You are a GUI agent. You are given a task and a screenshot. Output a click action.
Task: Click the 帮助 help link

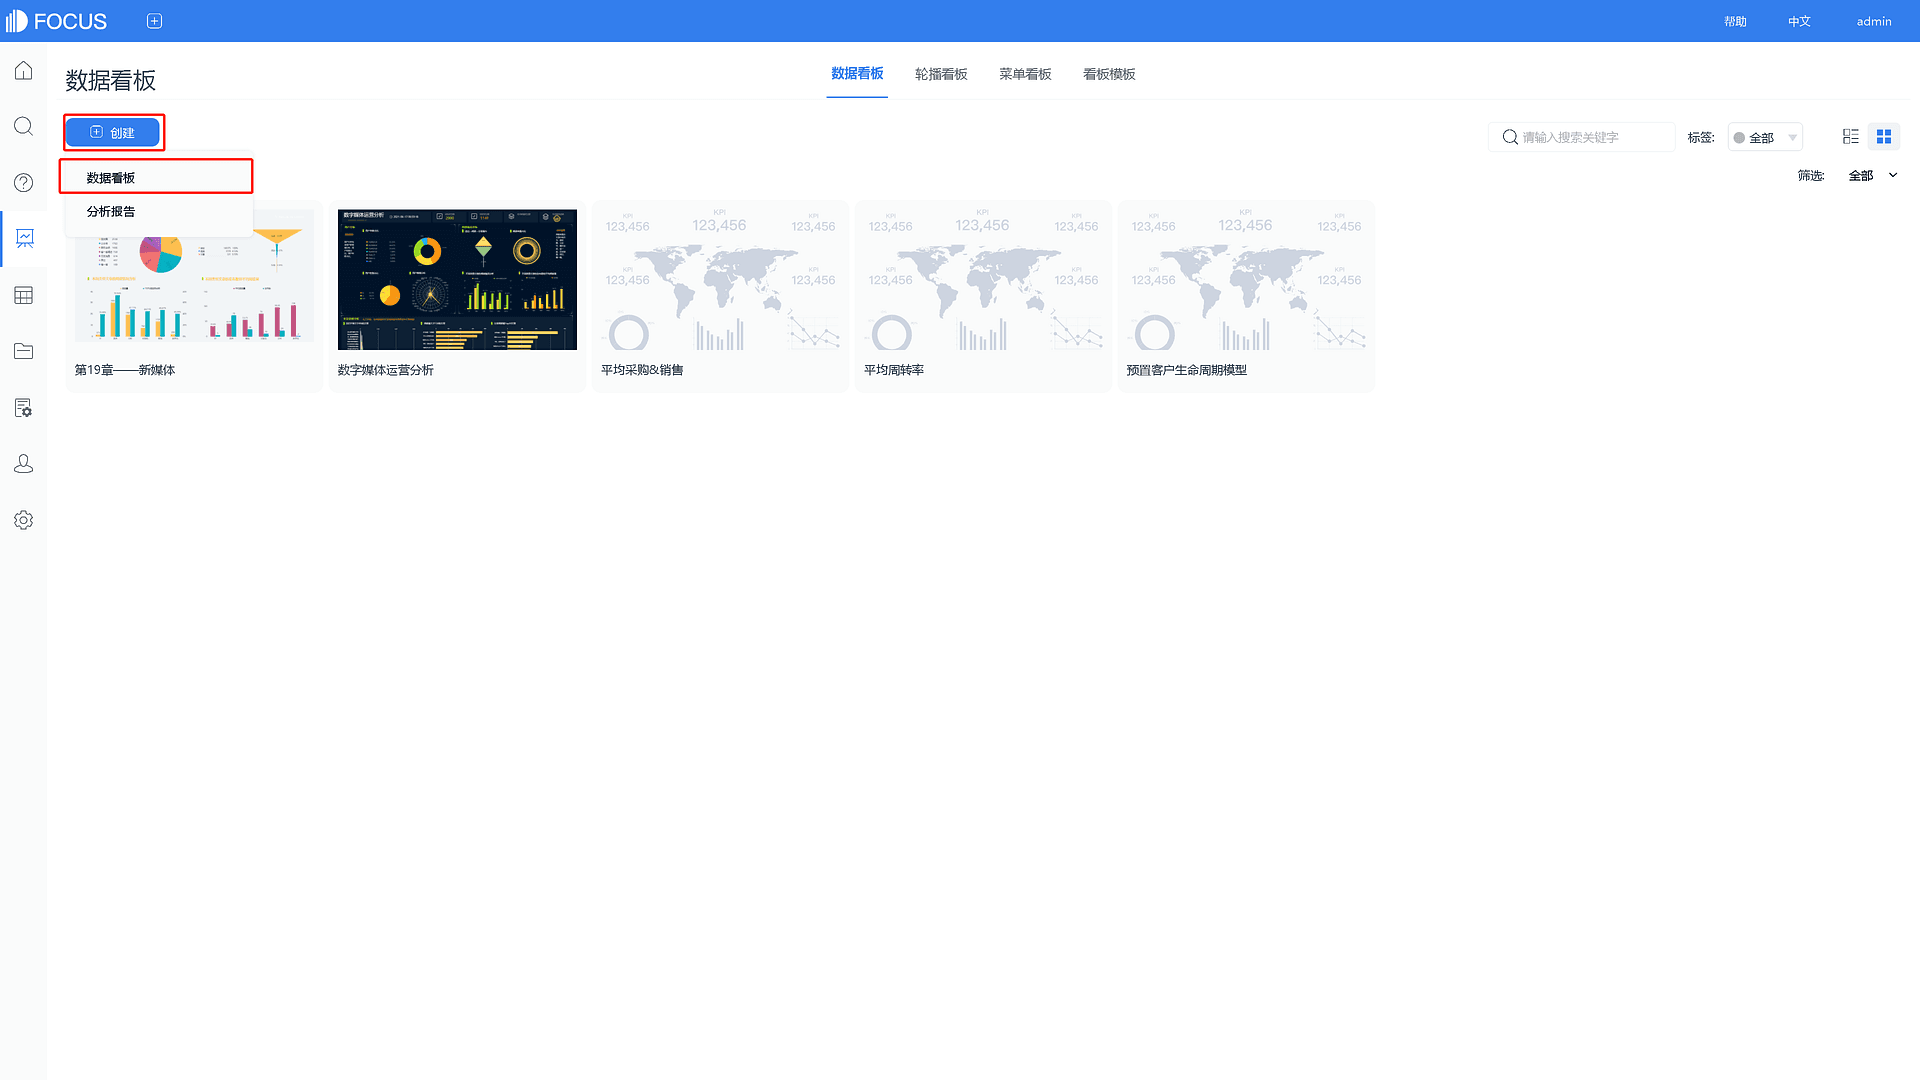tap(1735, 21)
